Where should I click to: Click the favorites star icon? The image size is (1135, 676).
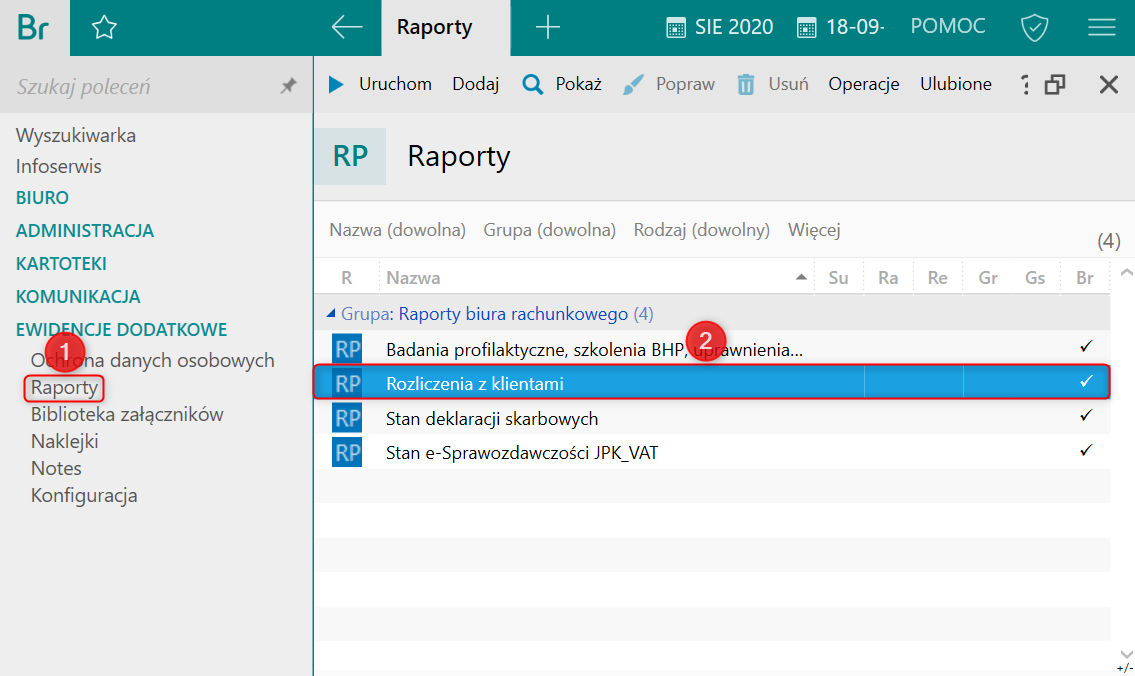pyautogui.click(x=104, y=28)
